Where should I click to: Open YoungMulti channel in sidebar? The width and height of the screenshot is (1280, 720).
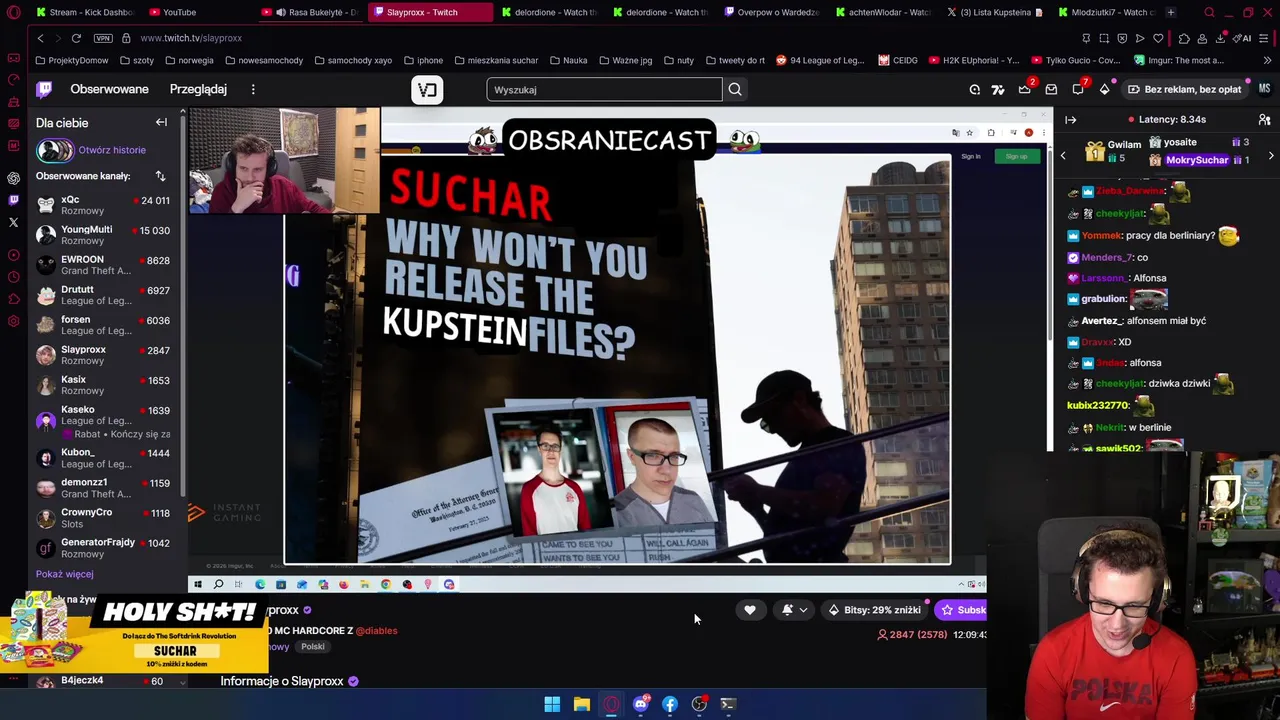coord(104,235)
